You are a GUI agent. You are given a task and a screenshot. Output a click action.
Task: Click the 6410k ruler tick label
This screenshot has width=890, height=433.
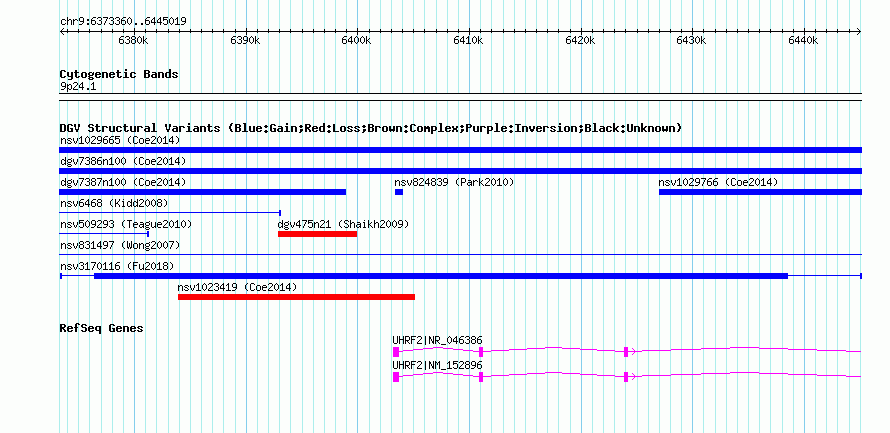click(x=469, y=41)
